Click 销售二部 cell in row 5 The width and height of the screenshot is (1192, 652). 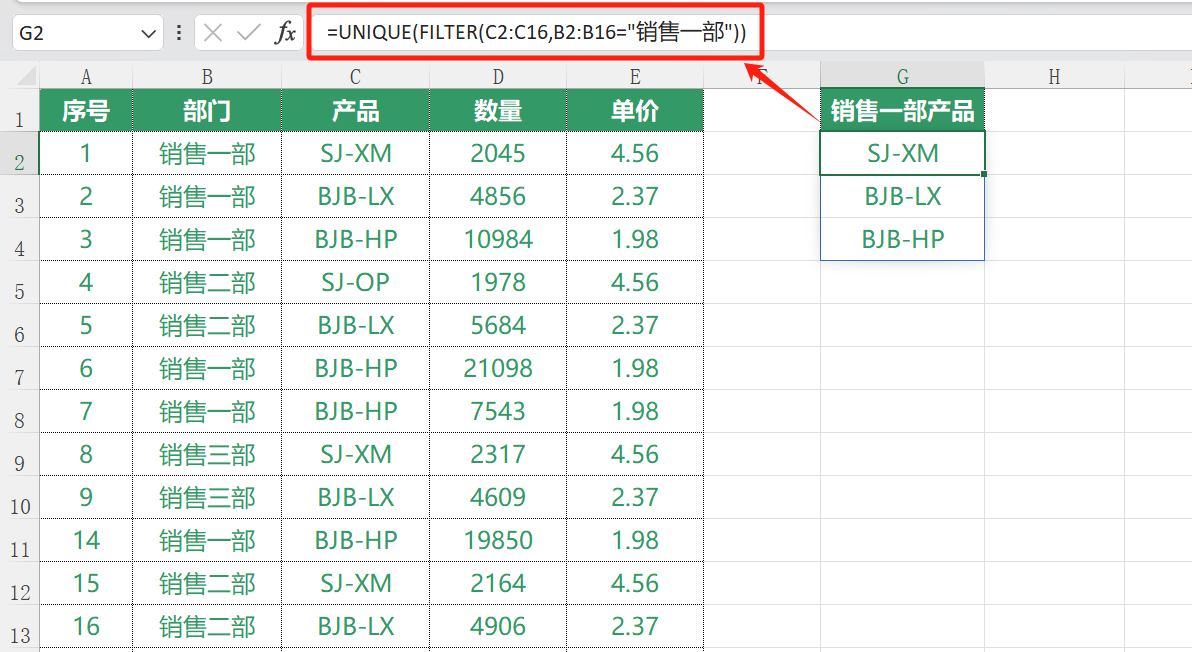[x=207, y=283]
